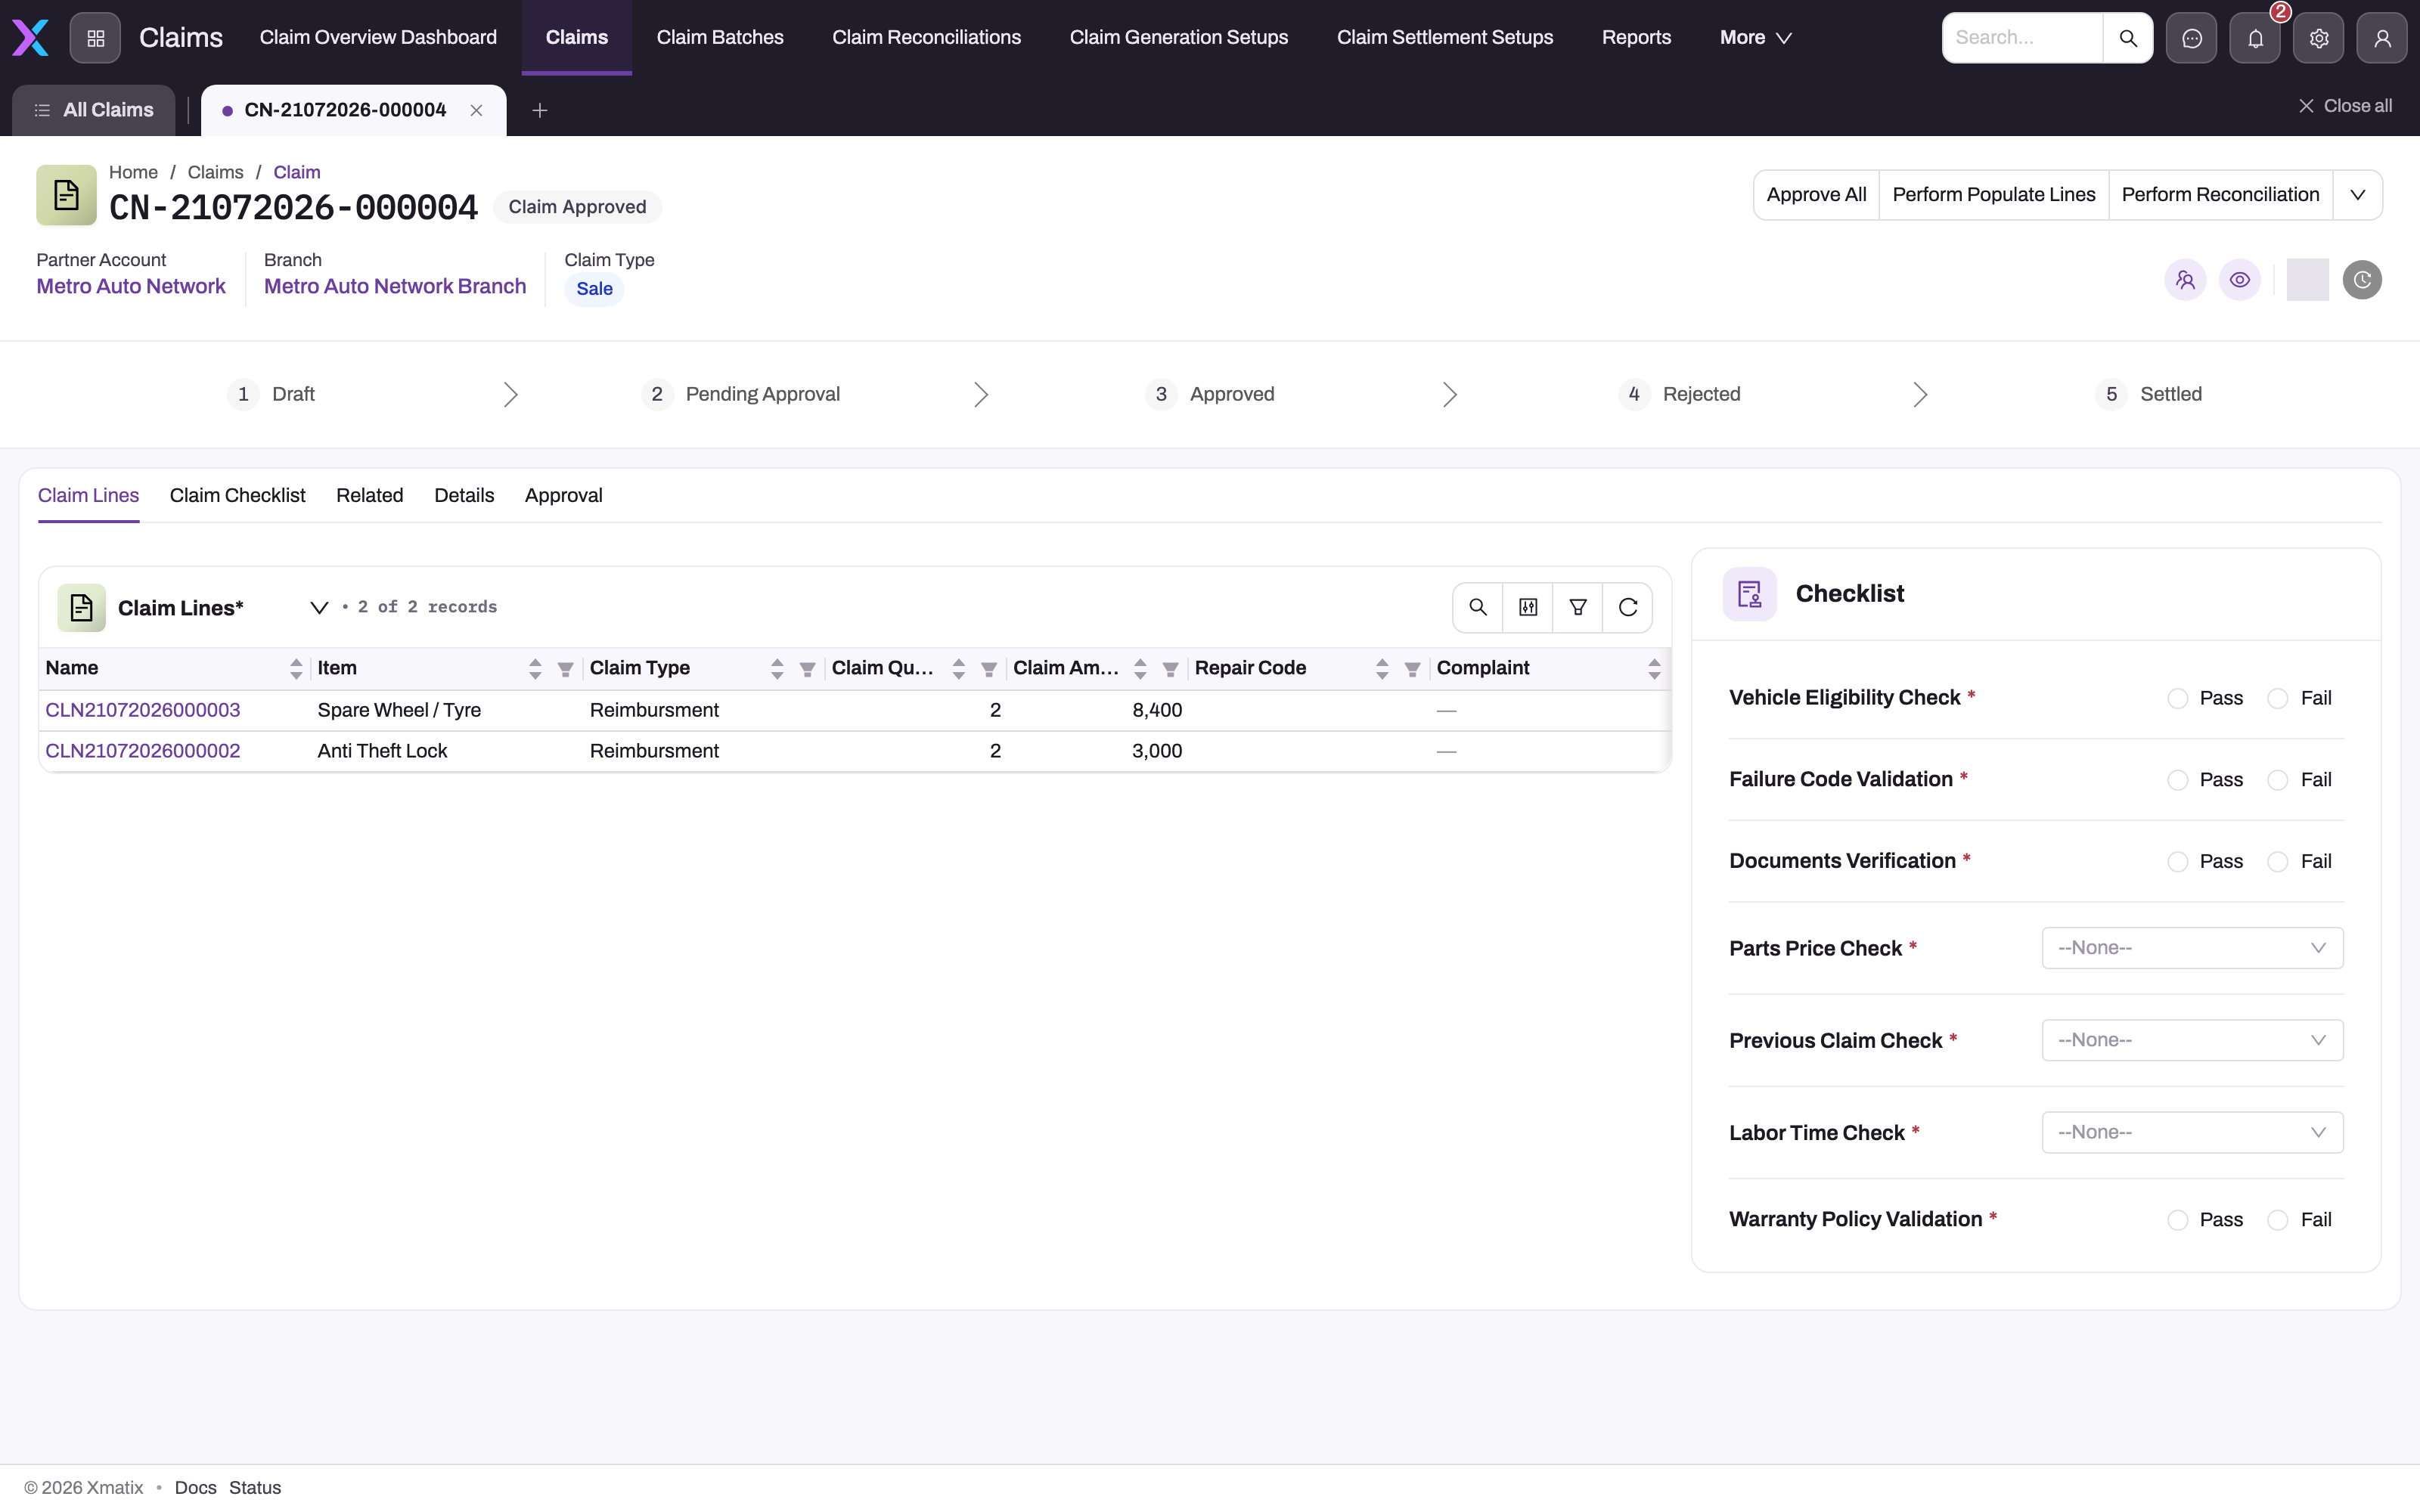
Task: Click Perform Reconciliation button
Action: 2220,195
